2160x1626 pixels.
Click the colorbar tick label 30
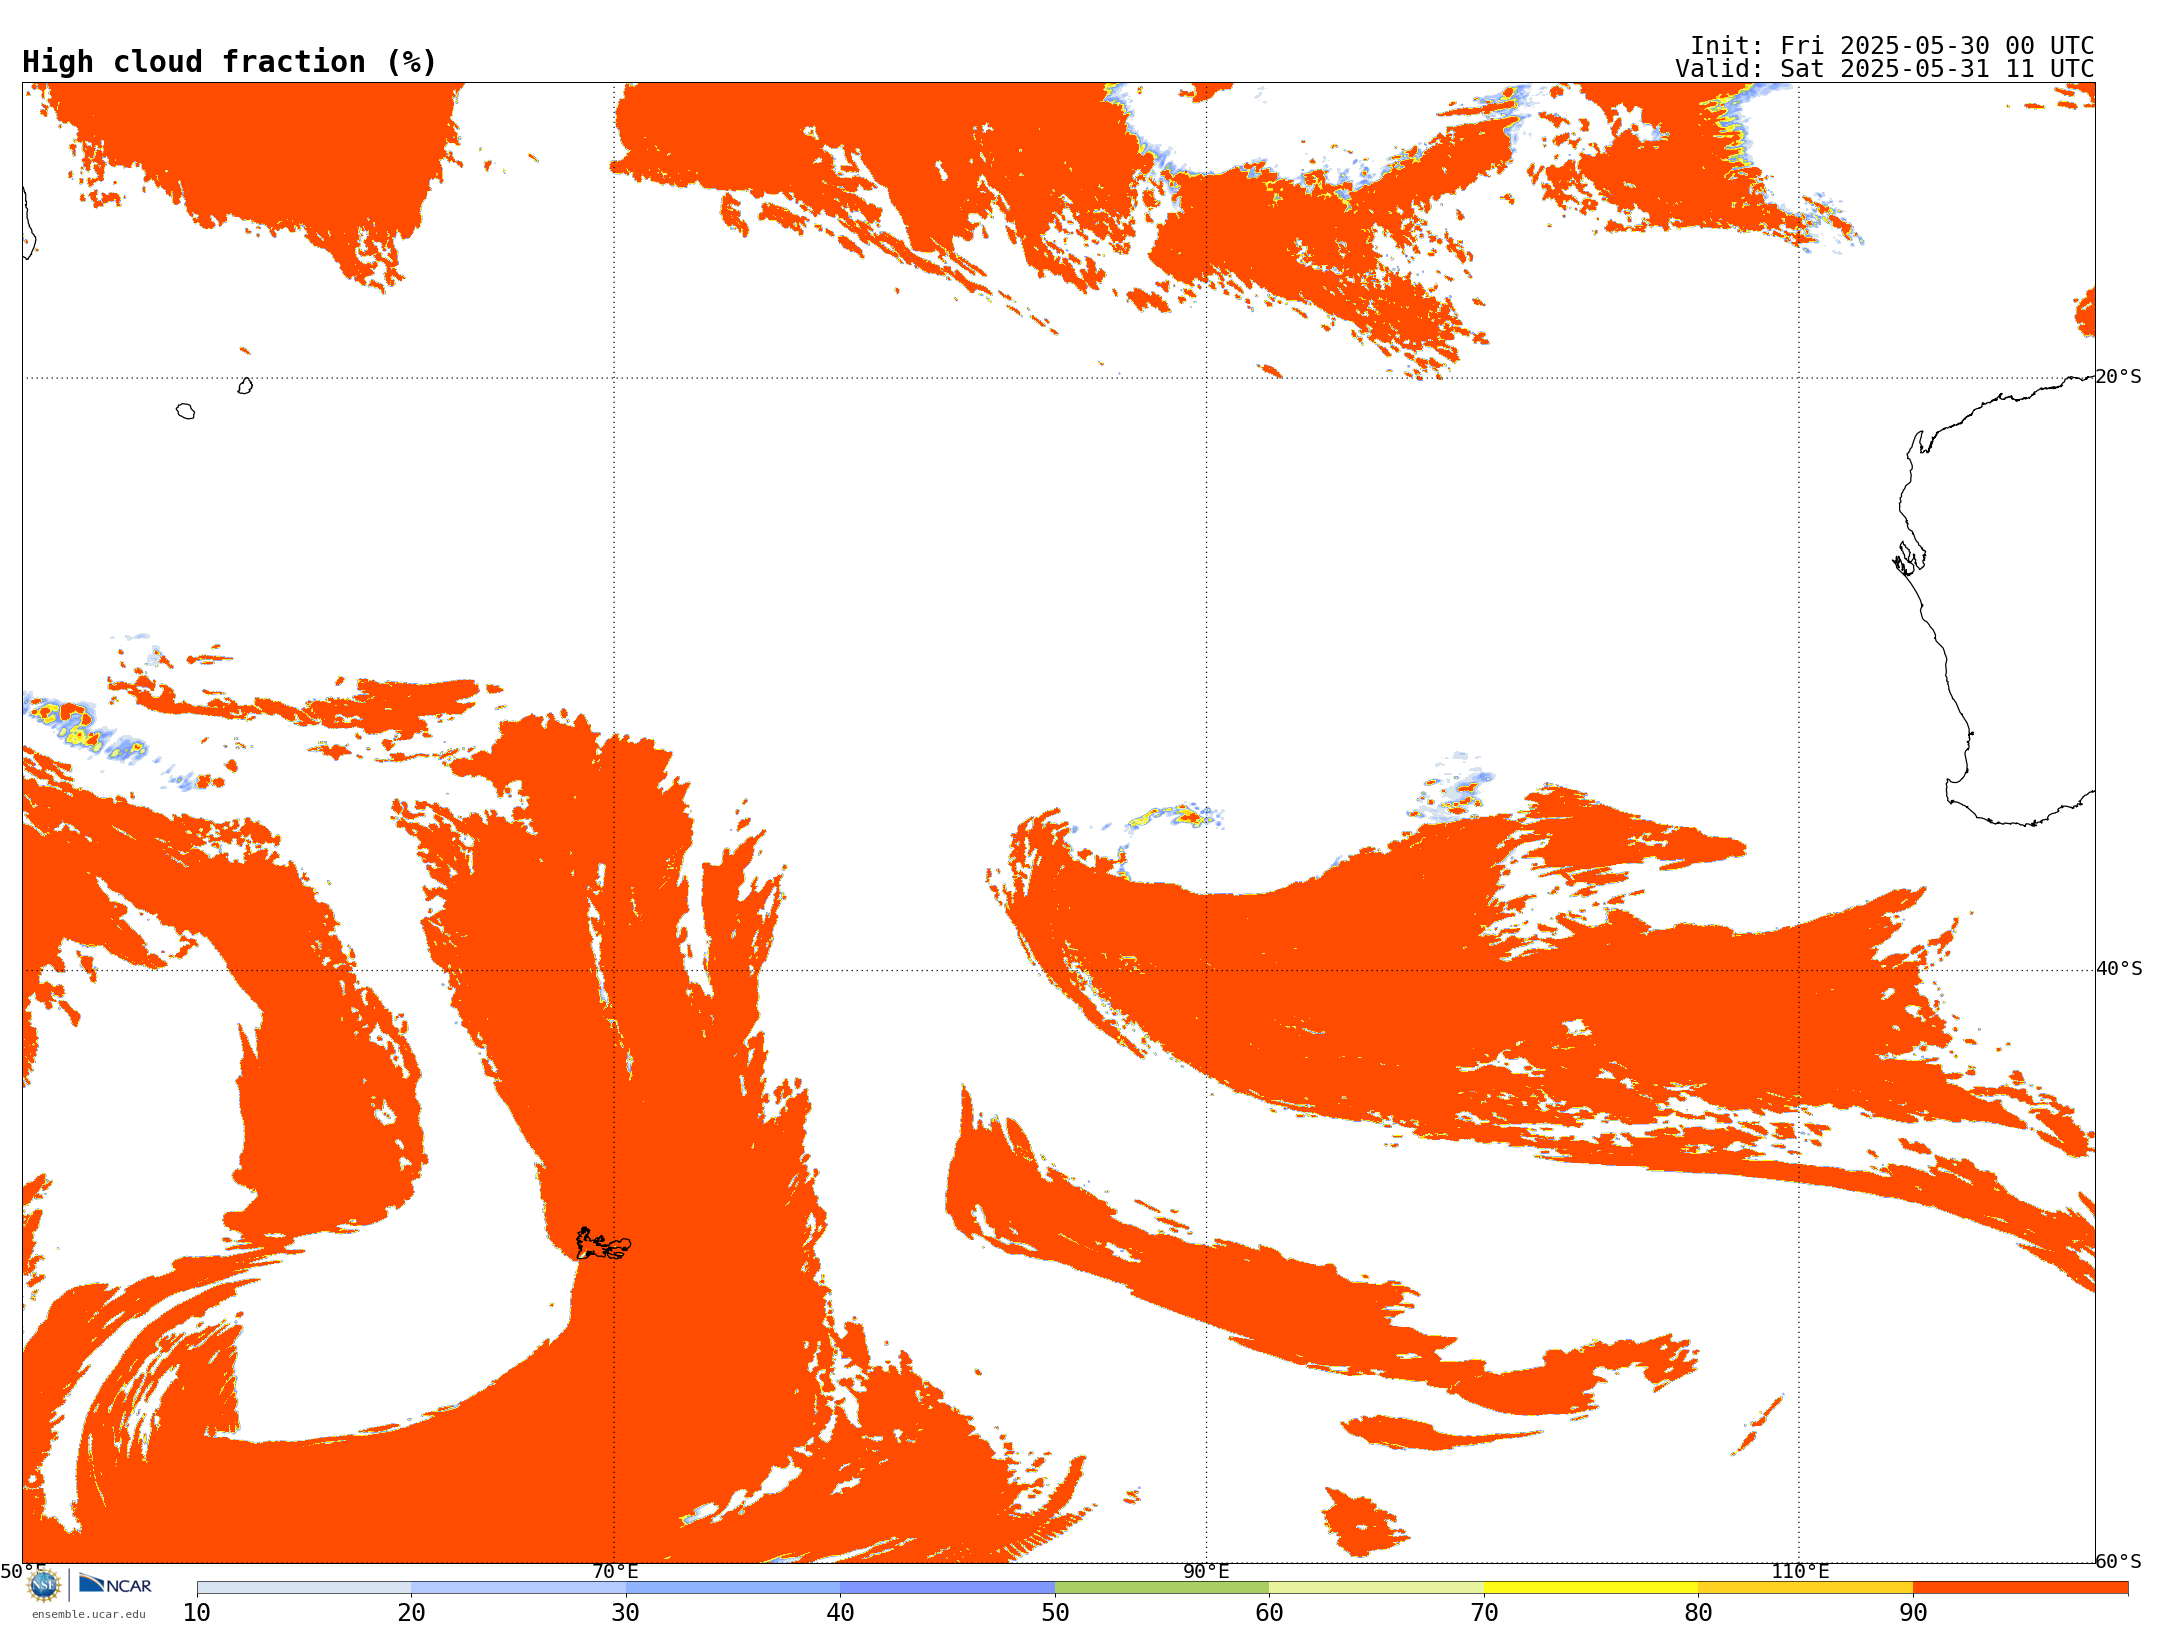pyautogui.click(x=626, y=1612)
